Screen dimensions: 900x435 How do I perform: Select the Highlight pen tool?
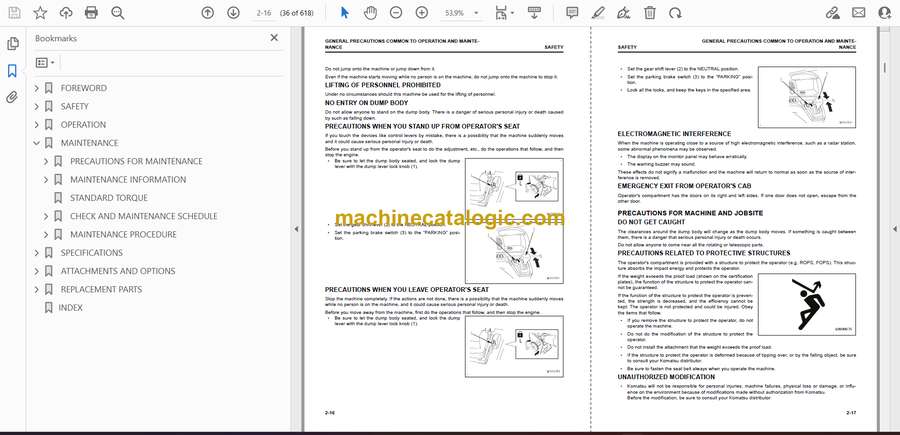(598, 13)
